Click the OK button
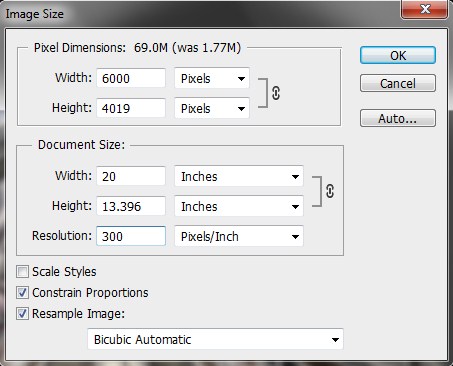This screenshot has height=366, width=453. 398,55
